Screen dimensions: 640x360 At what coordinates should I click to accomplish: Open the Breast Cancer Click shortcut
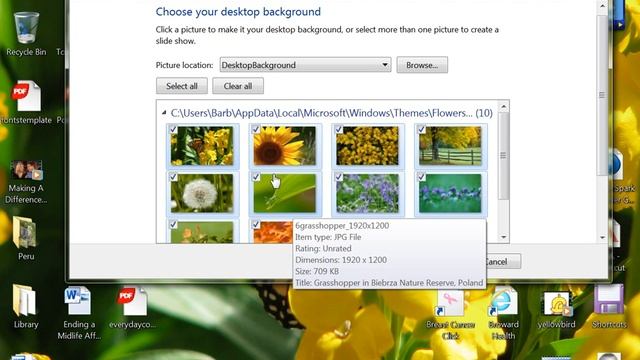pyautogui.click(x=450, y=315)
